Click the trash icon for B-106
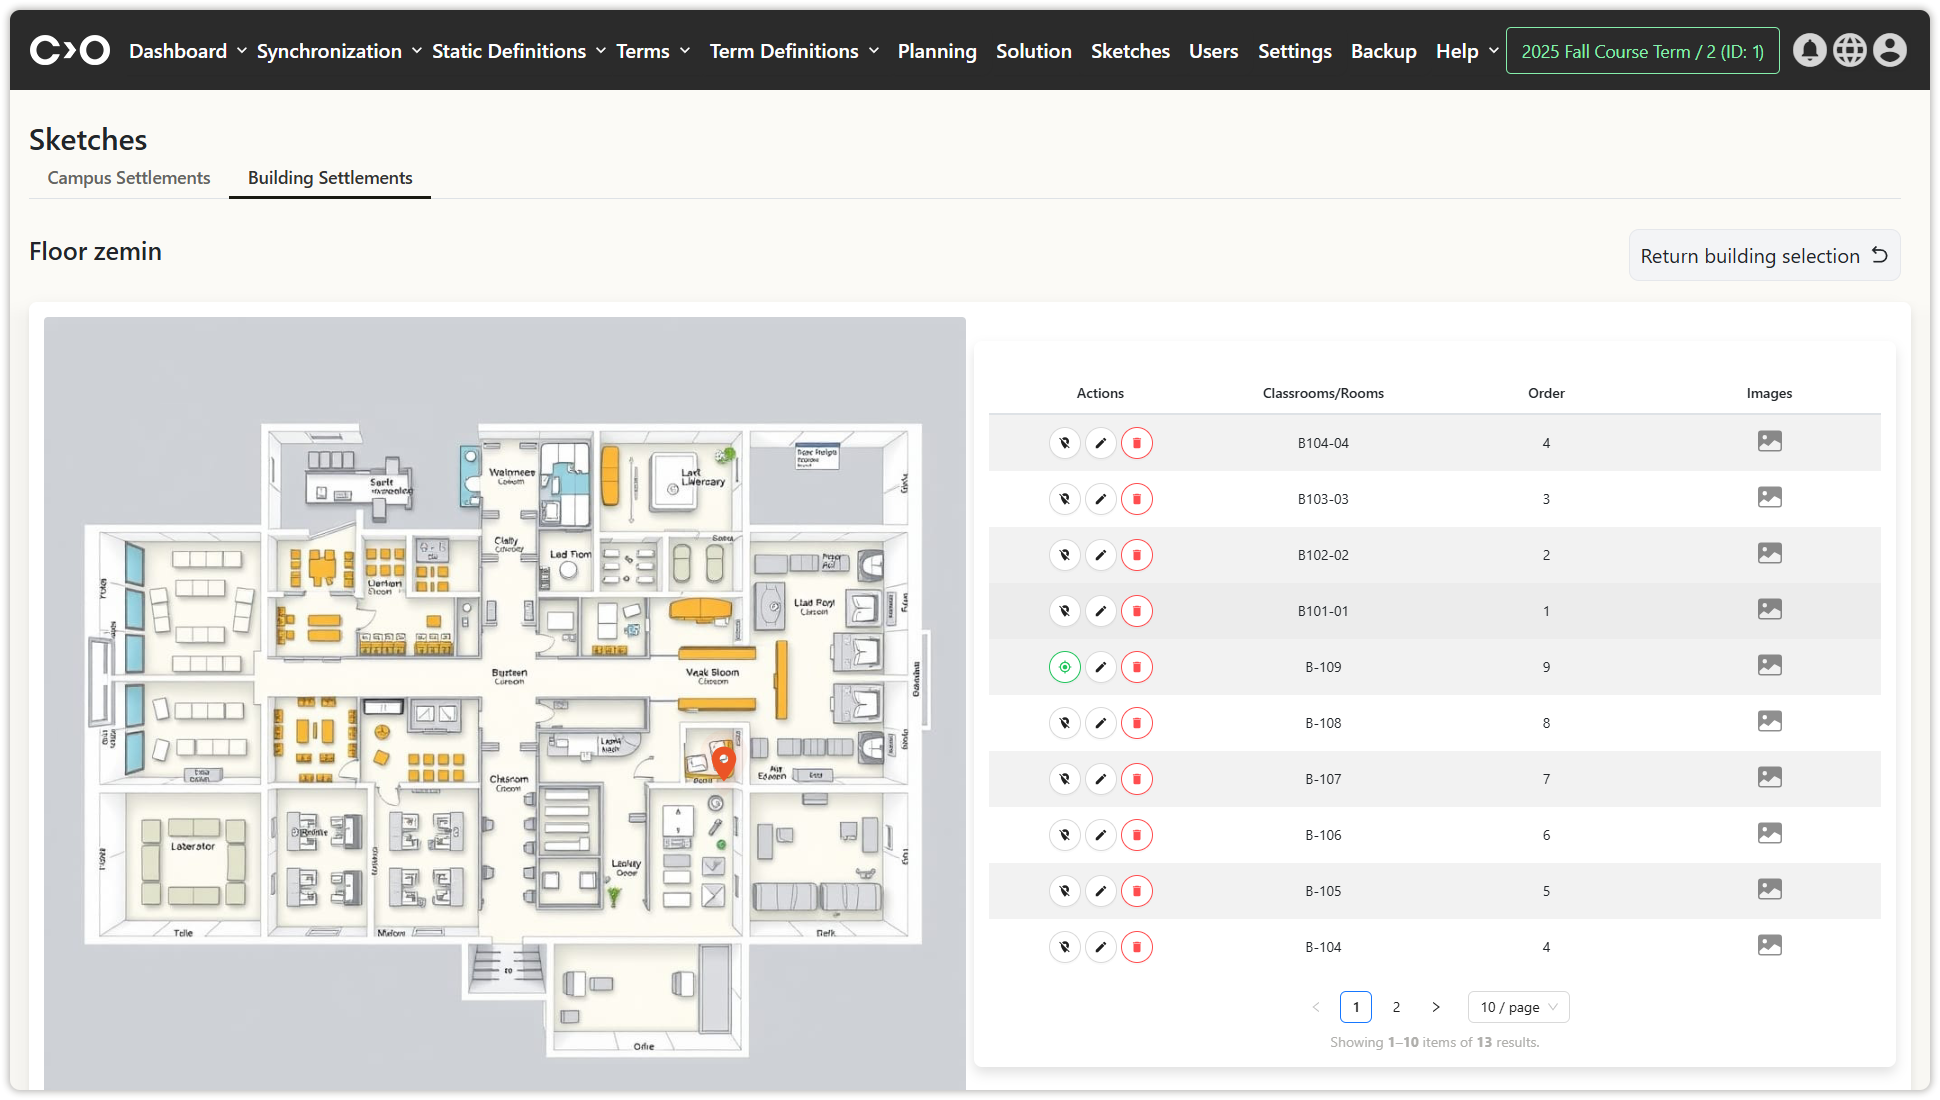The width and height of the screenshot is (1940, 1100). point(1137,835)
